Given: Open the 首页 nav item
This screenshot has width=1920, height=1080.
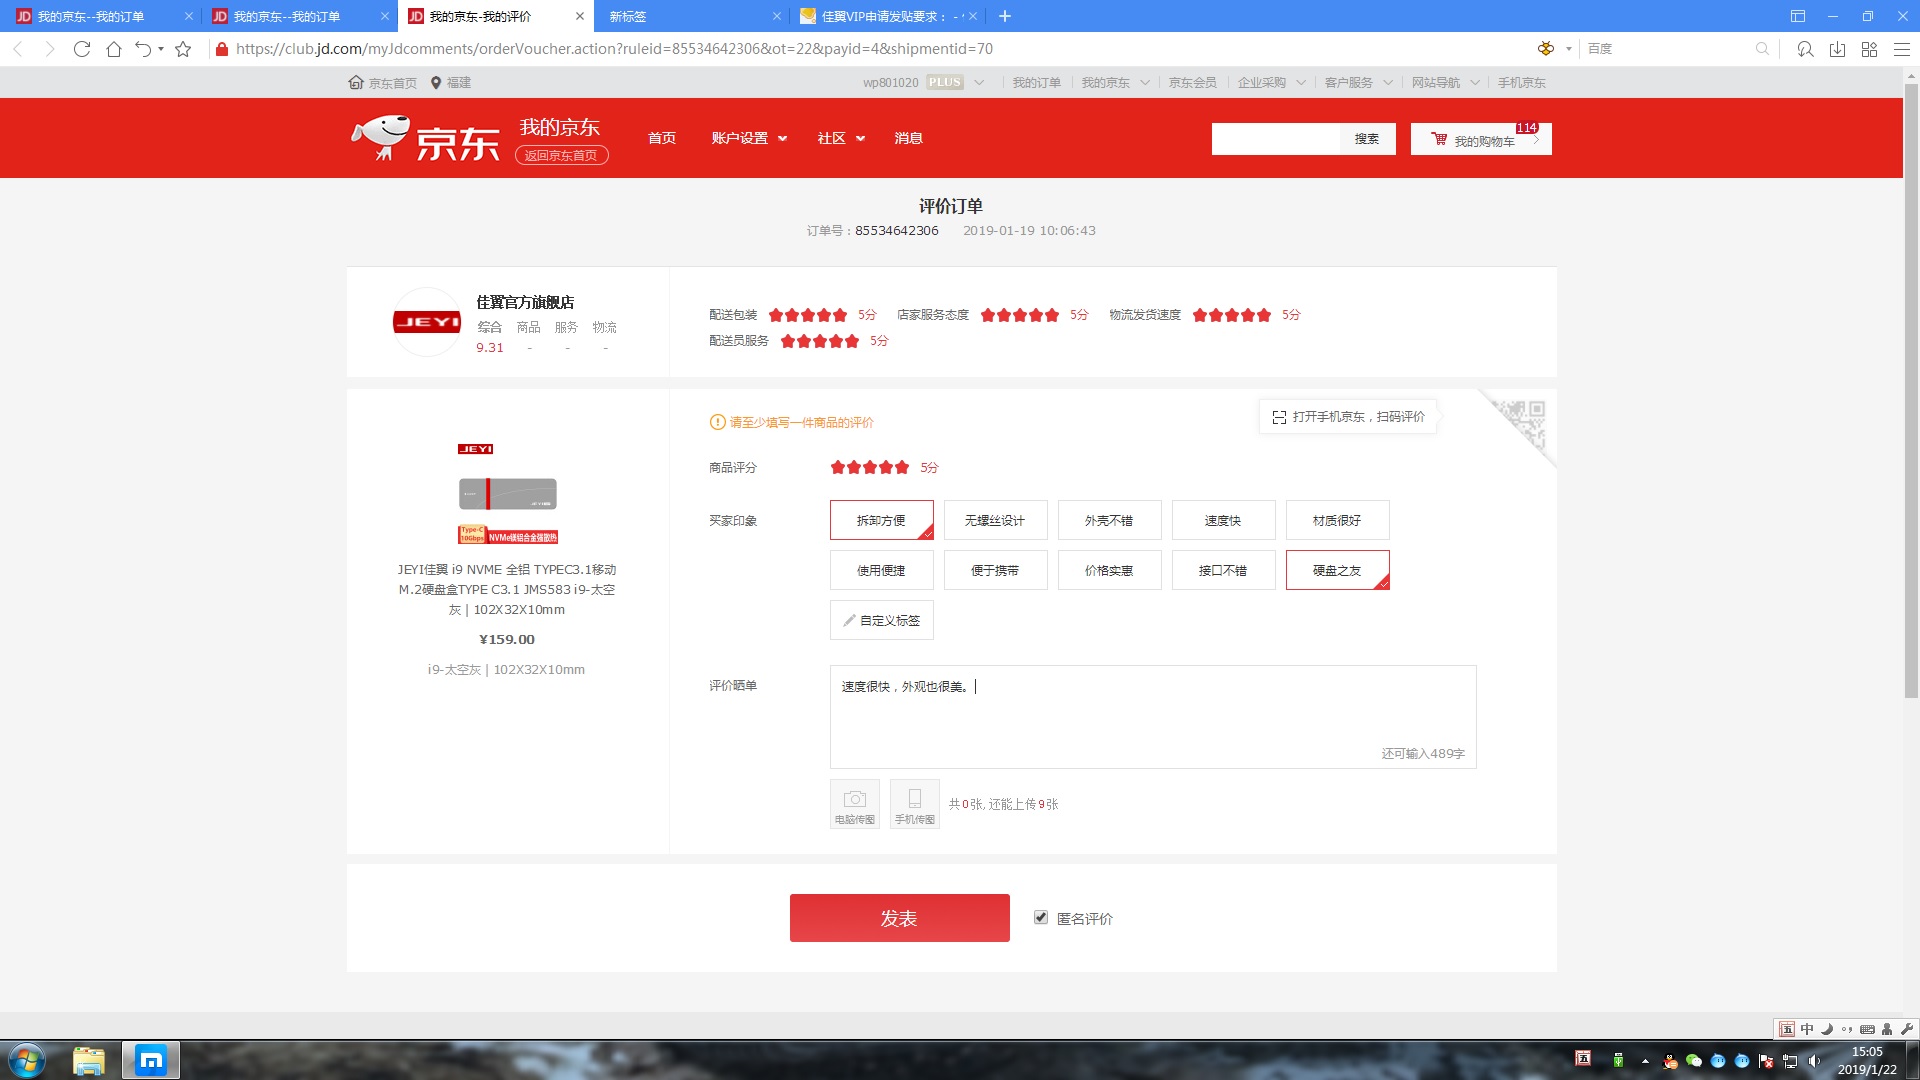Looking at the screenshot, I should 662,138.
